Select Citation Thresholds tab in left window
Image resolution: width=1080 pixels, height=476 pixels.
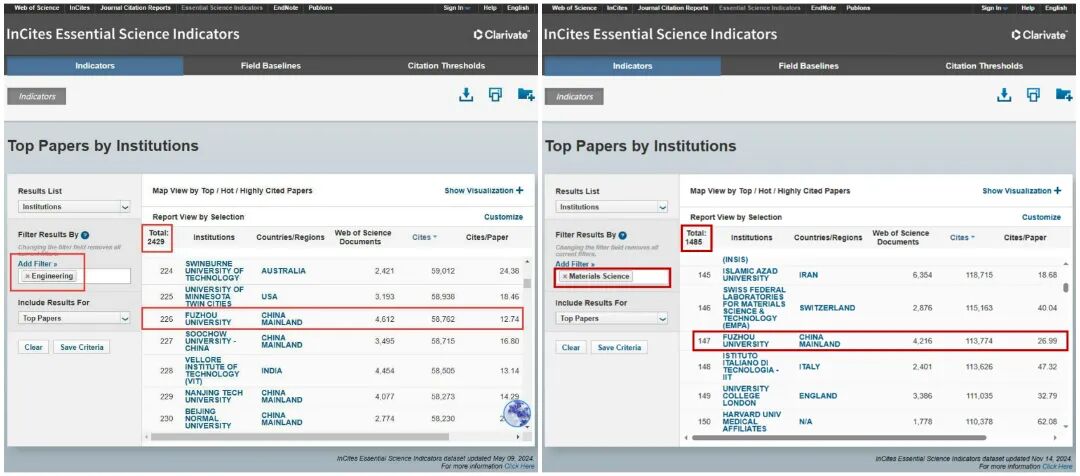(446, 66)
